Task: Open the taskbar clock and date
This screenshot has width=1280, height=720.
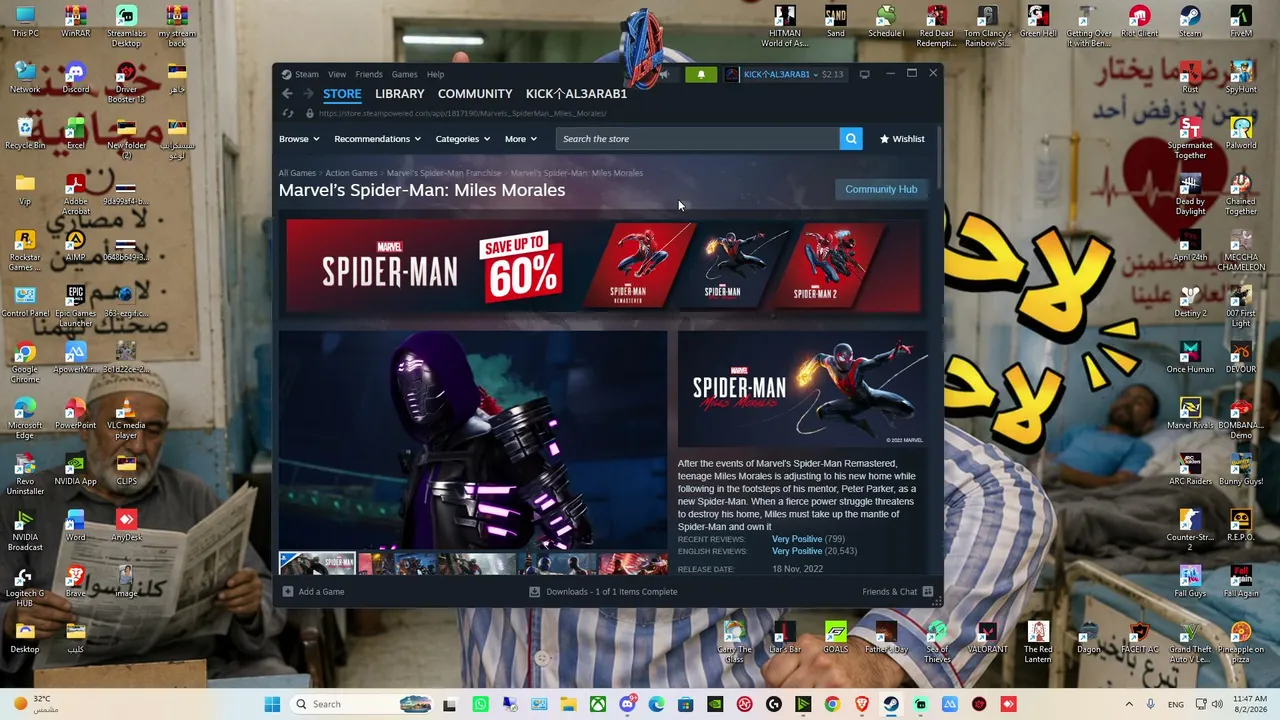Action: point(1250,704)
